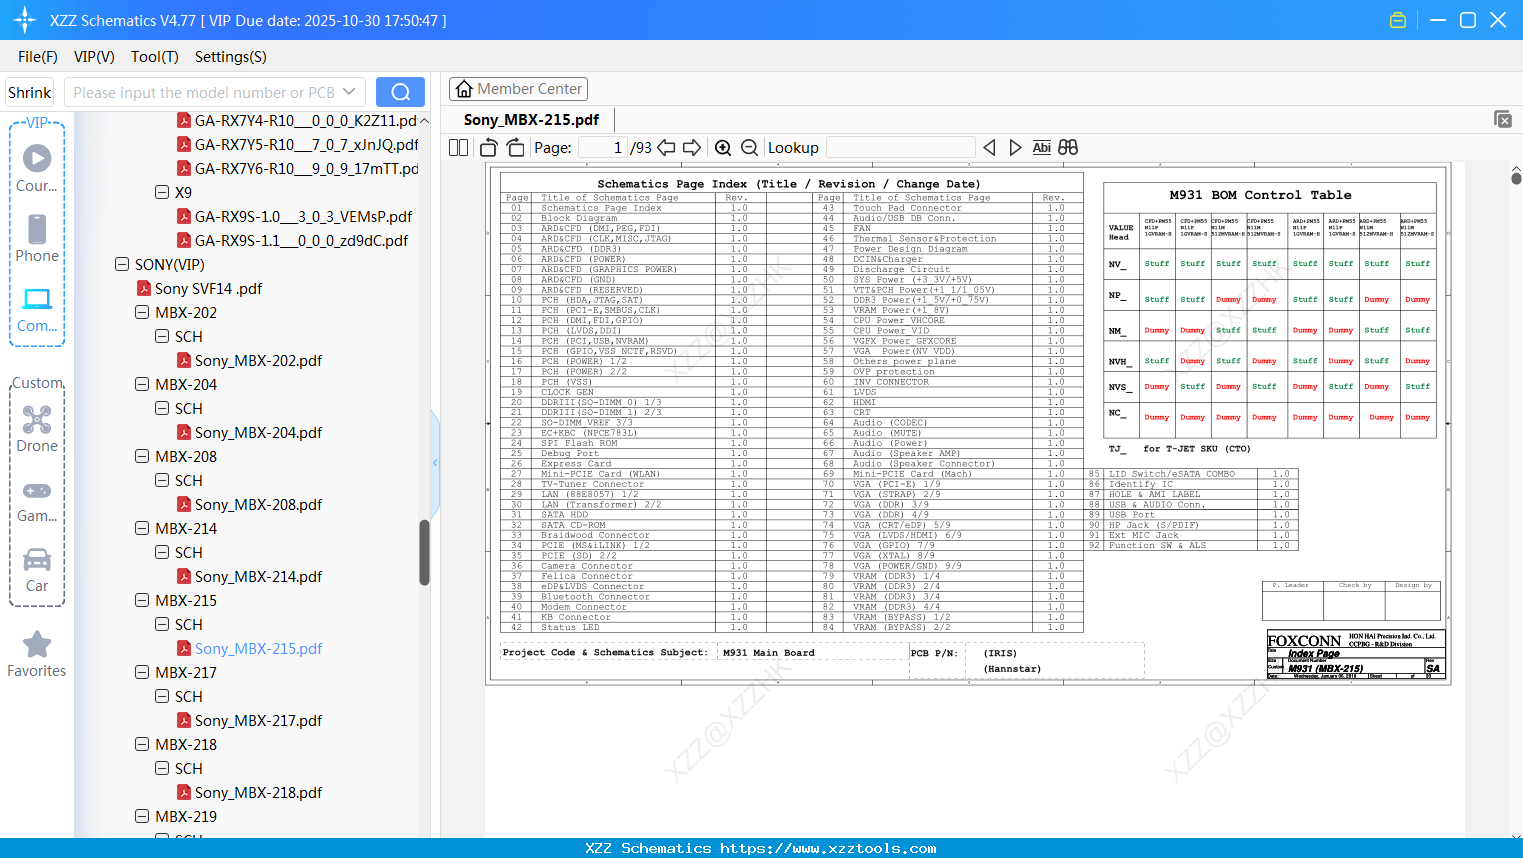This screenshot has height=858, width=1523.
Task: Toggle the two-page split view icon
Action: coord(459,148)
